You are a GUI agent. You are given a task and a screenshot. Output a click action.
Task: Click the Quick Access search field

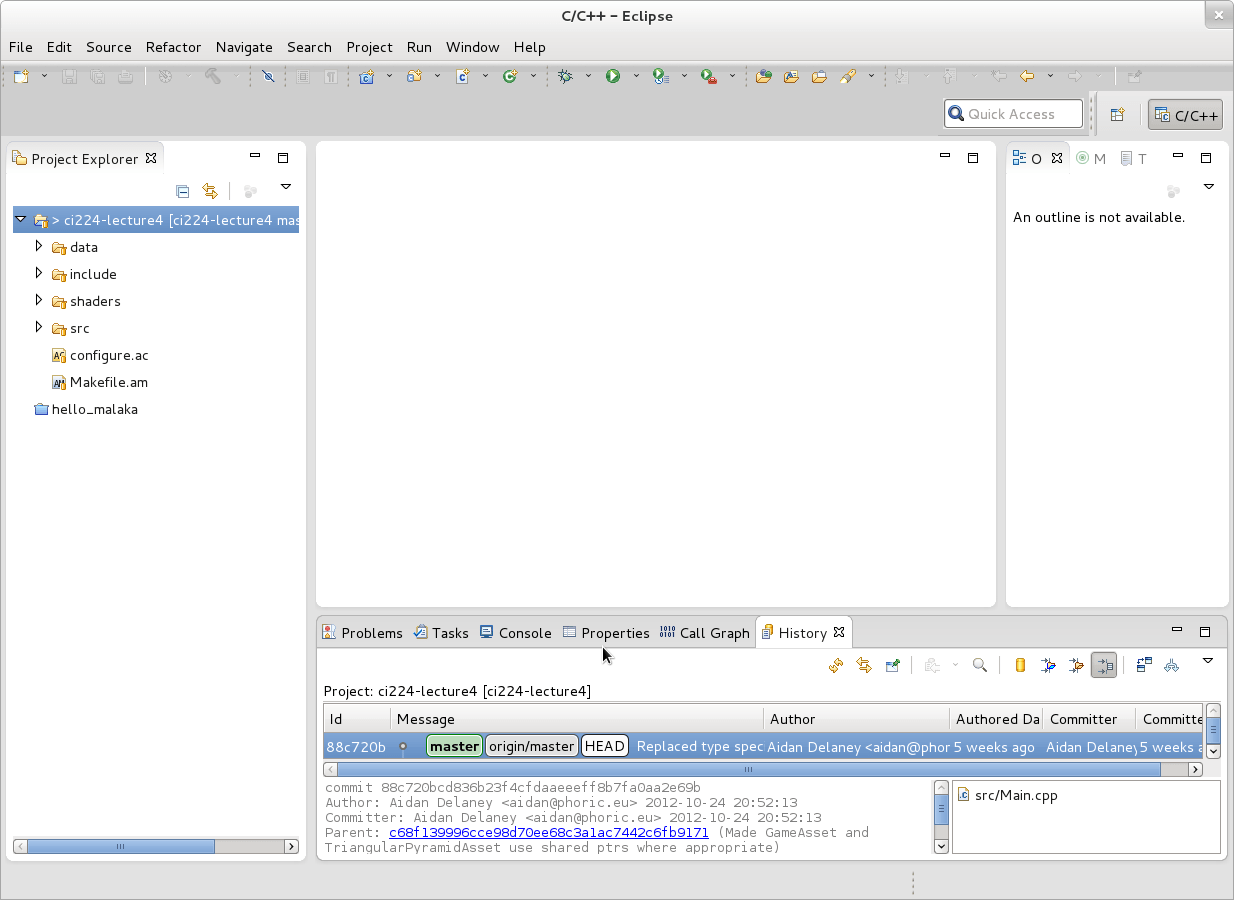click(x=1013, y=114)
